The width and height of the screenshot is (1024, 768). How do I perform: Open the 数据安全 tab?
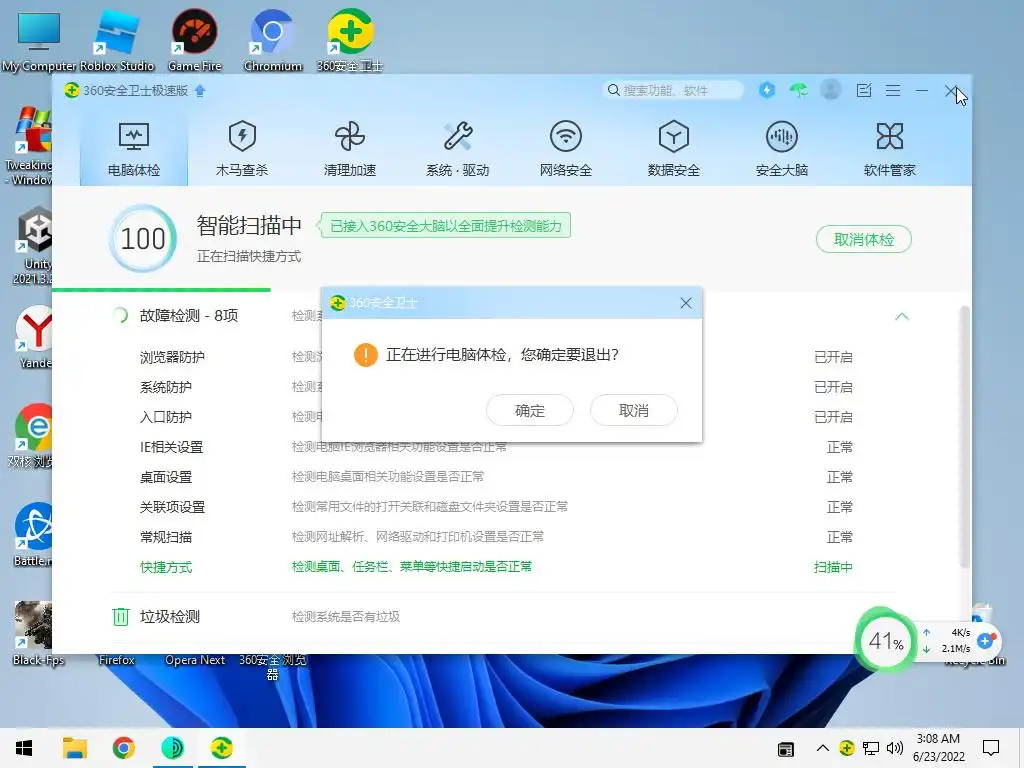click(x=673, y=149)
